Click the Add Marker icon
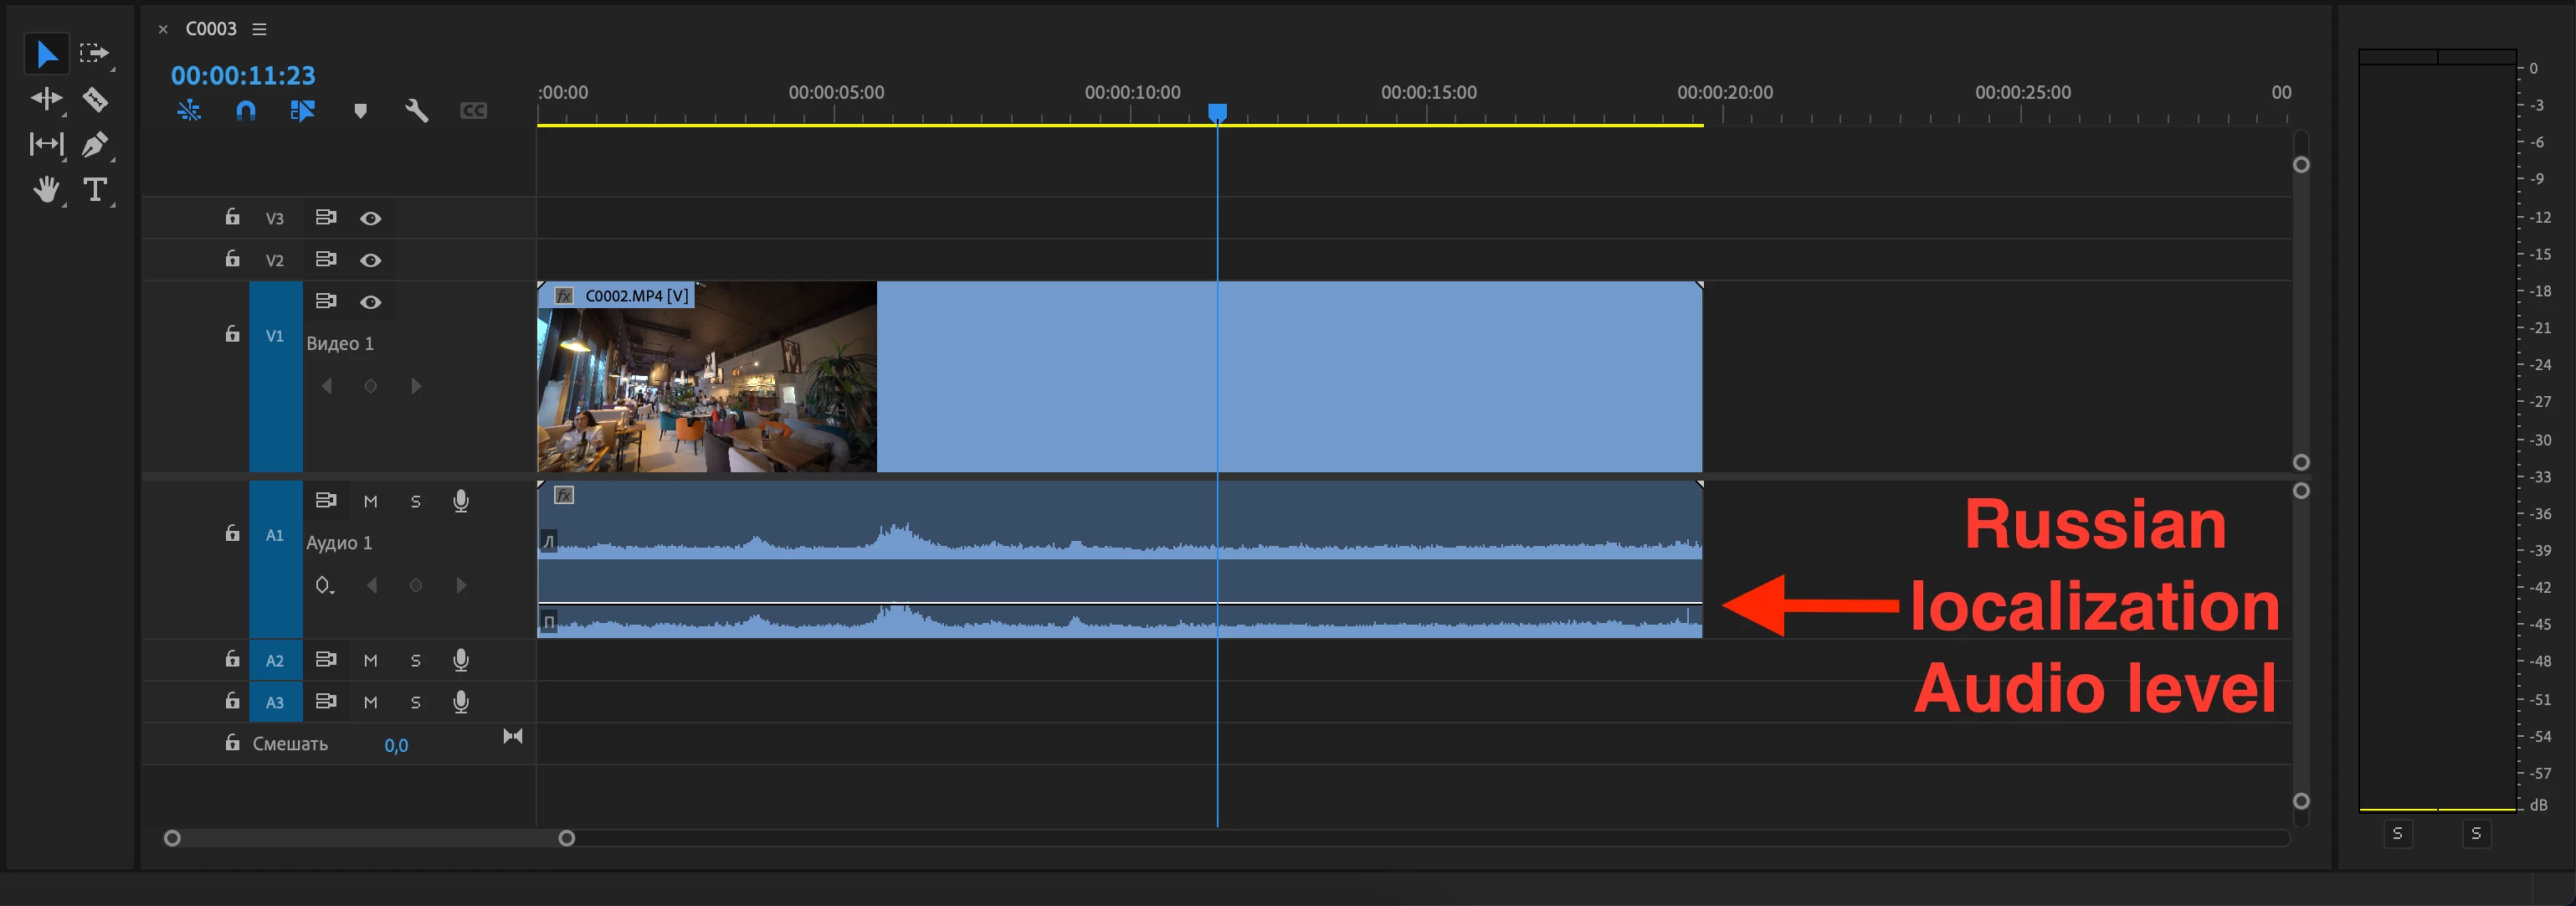 click(360, 111)
